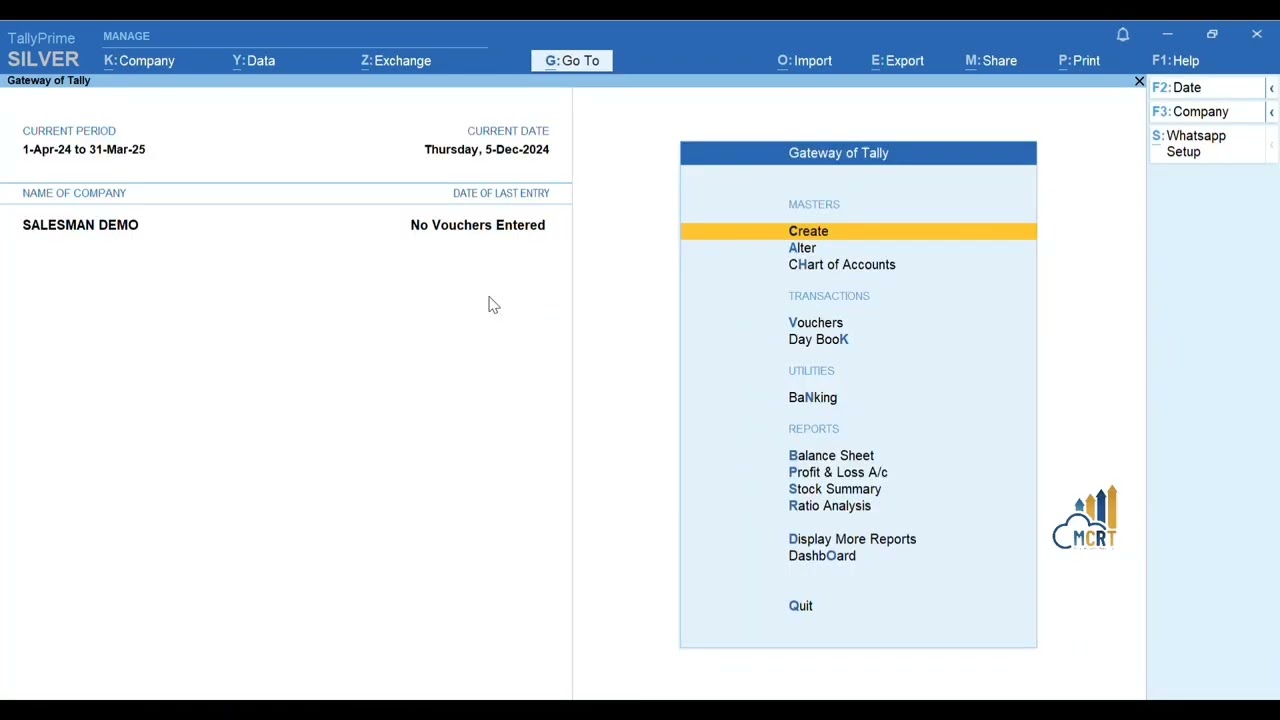Click the No Vouchers Entered text
Screen dimensions: 1280x720
point(478,225)
